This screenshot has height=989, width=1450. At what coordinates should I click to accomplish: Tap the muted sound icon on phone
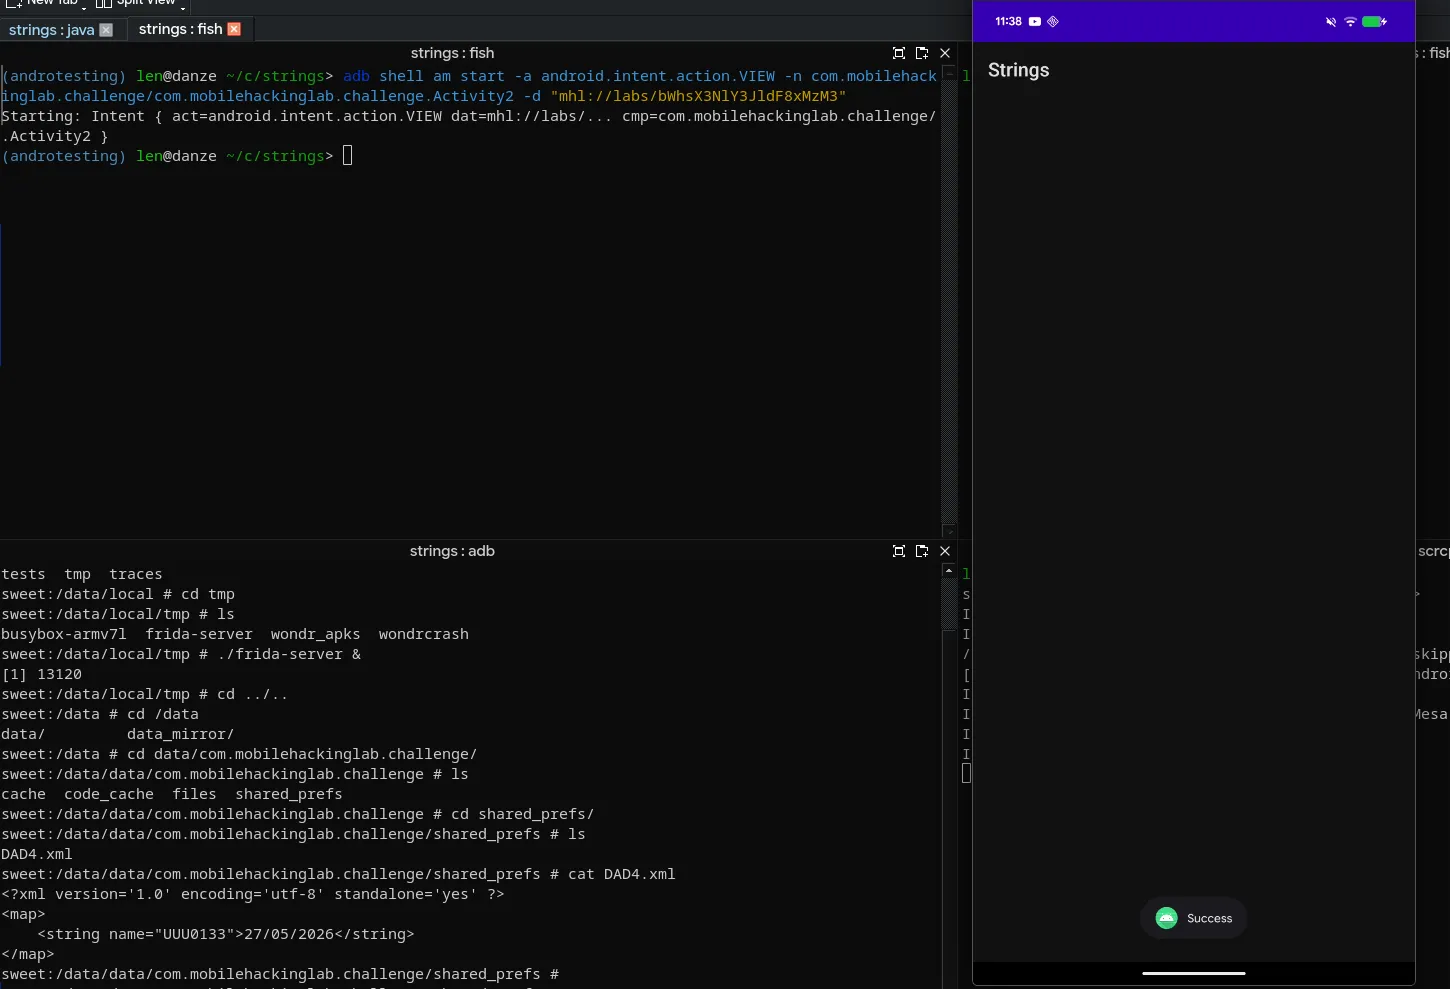point(1331,21)
